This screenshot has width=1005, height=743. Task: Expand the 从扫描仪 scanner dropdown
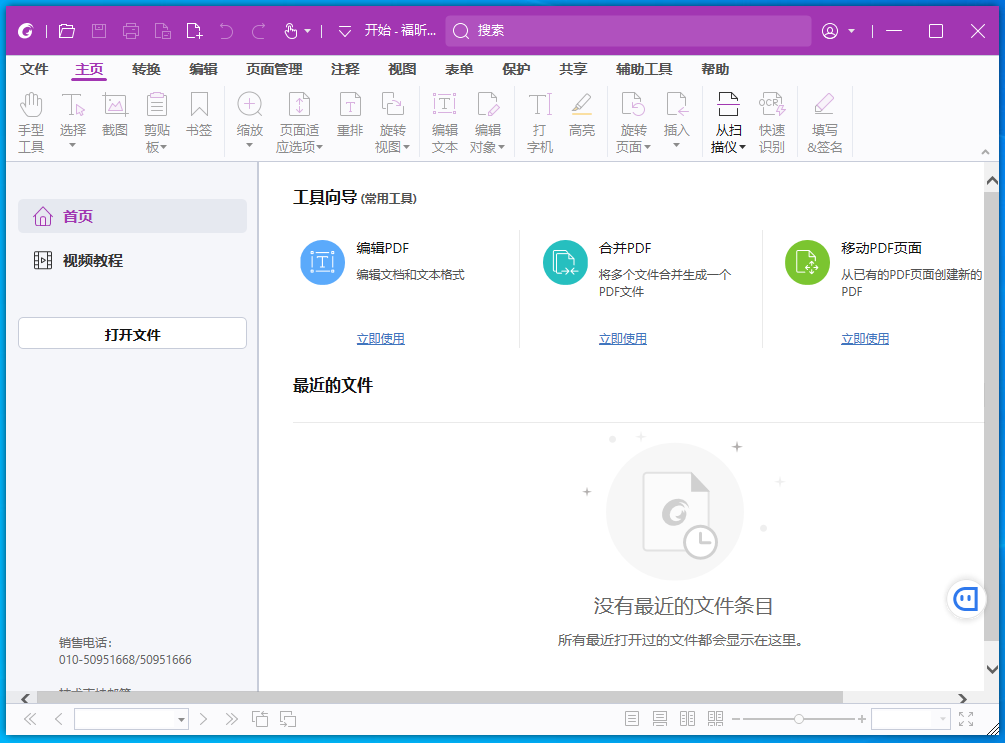coord(728,146)
